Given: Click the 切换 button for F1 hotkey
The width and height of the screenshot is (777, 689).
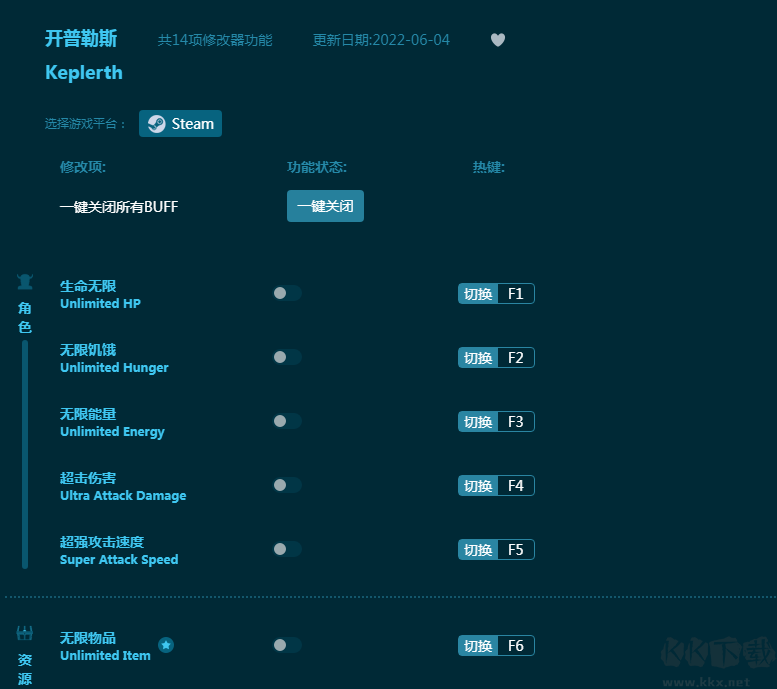Looking at the screenshot, I should tap(478, 293).
